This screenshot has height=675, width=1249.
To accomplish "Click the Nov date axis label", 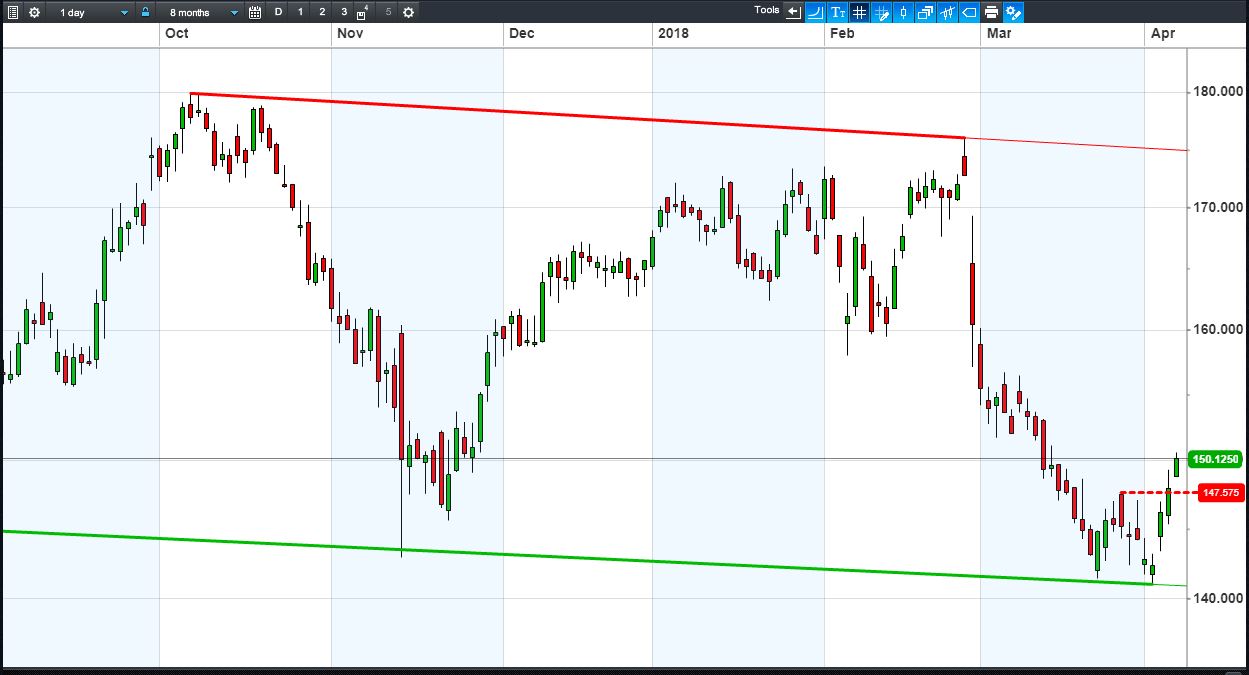I will (349, 34).
